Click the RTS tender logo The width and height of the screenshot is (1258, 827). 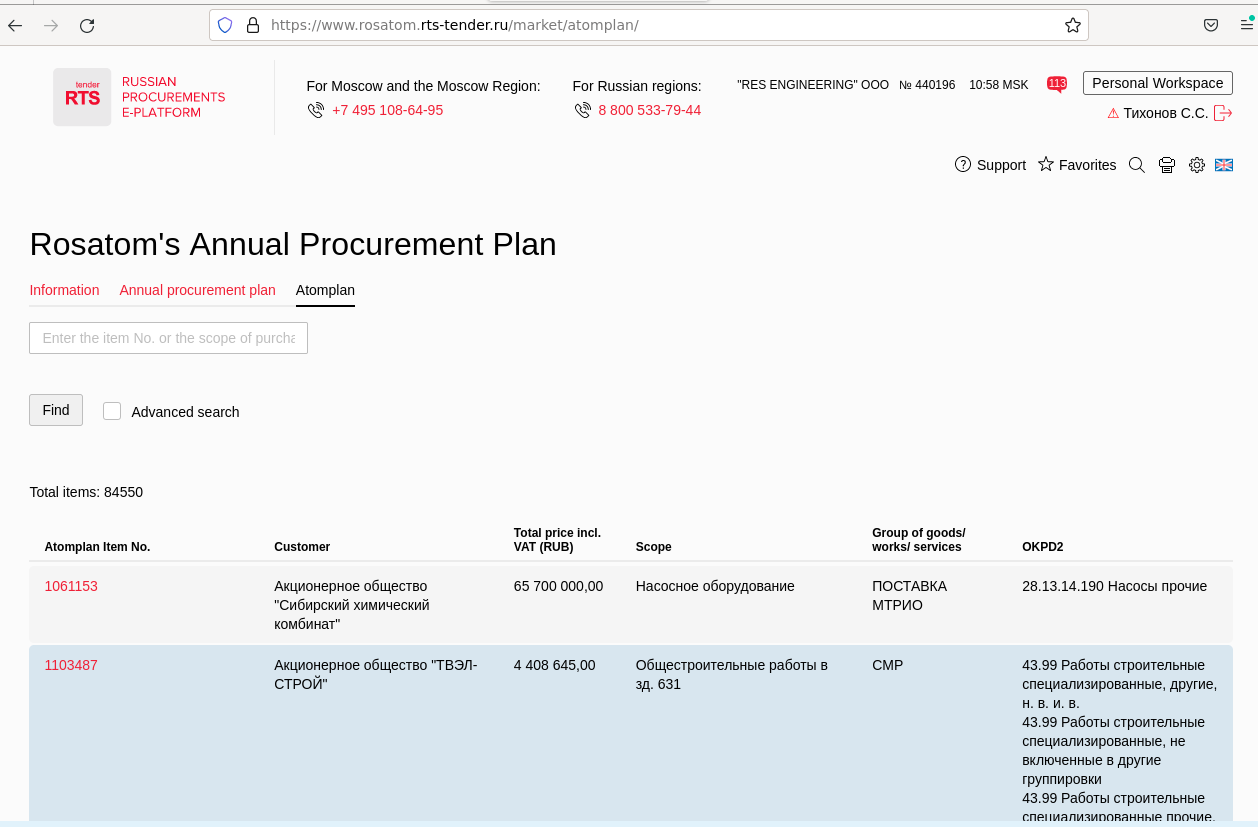(x=82, y=97)
